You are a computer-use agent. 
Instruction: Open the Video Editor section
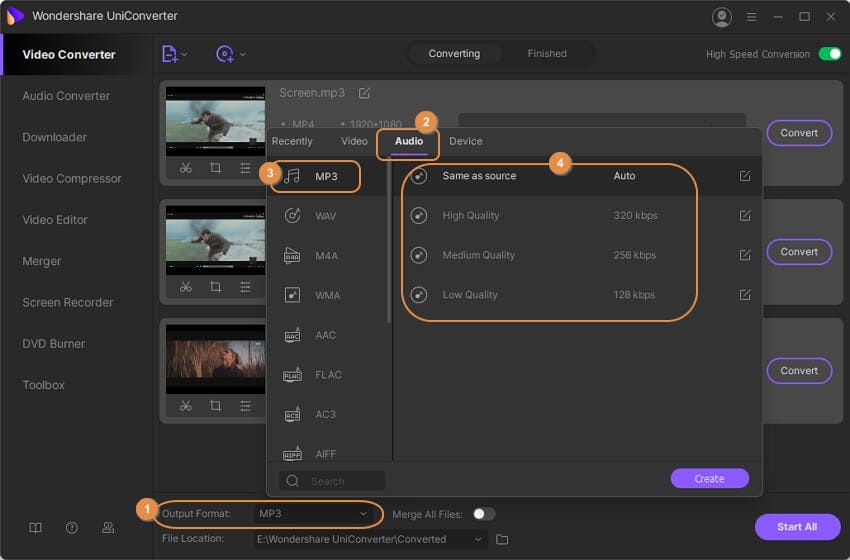55,220
